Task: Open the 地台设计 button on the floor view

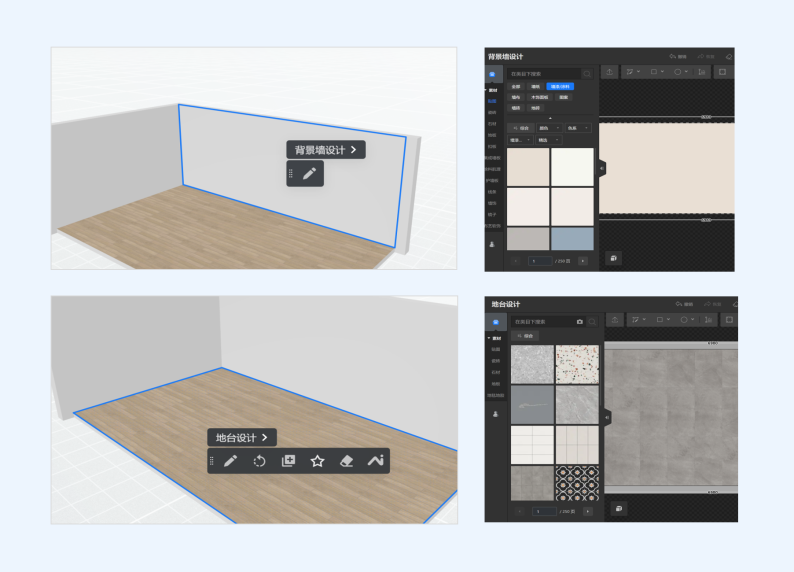Action: coord(242,438)
